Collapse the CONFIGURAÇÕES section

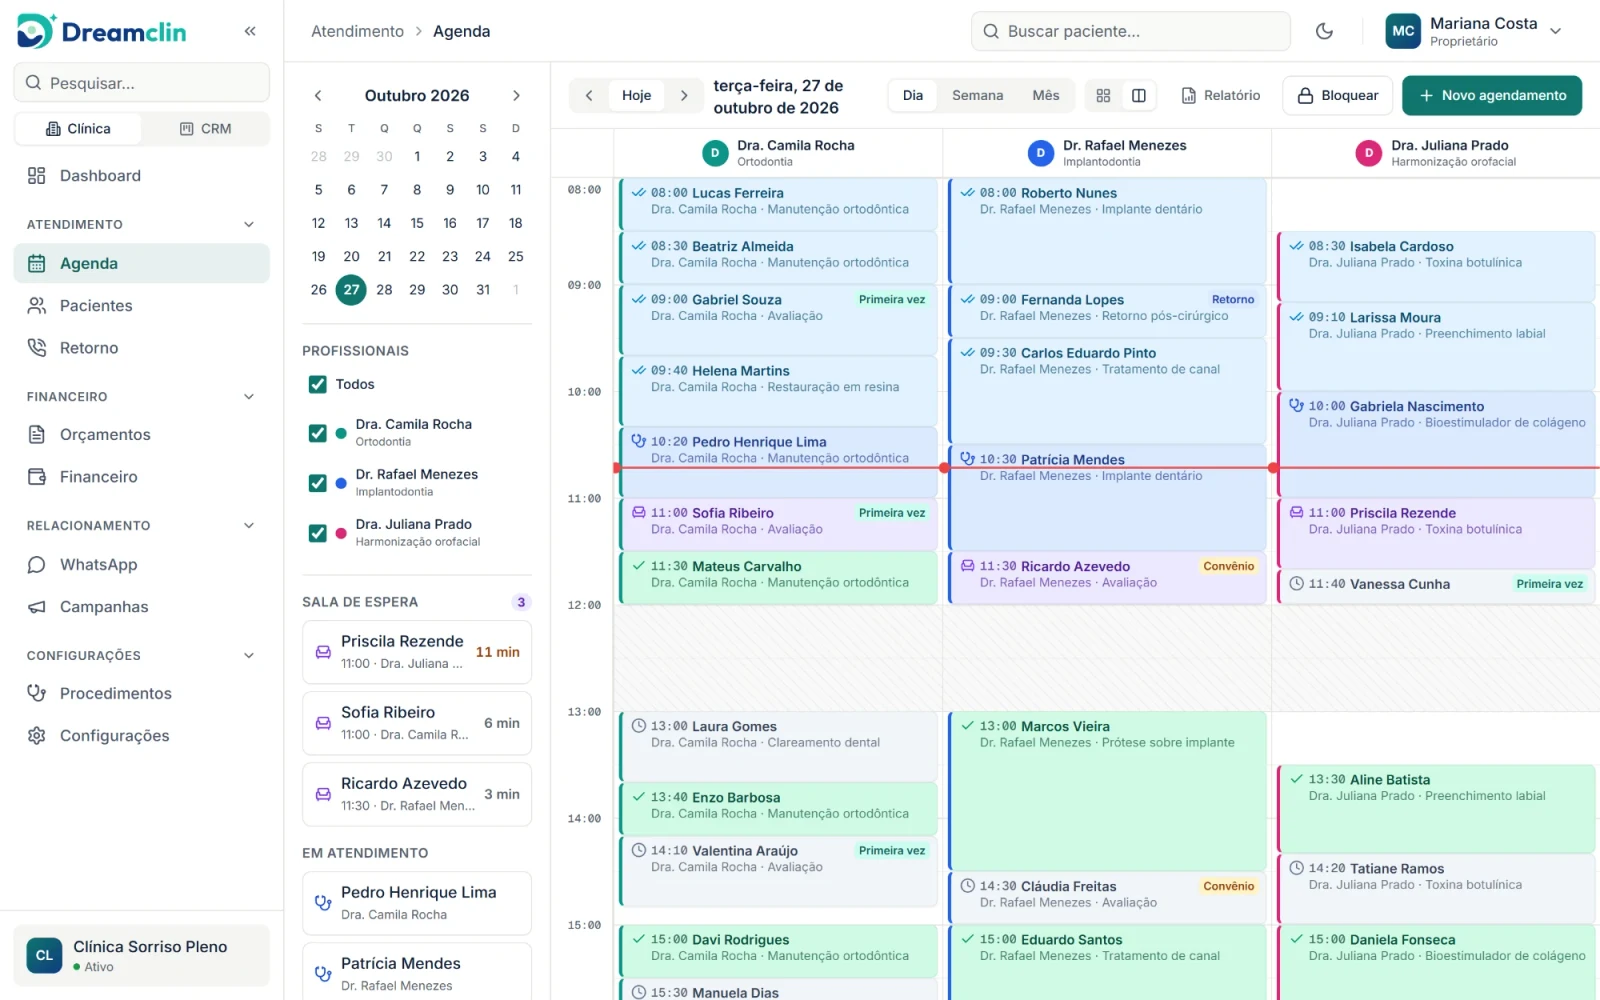pos(249,656)
